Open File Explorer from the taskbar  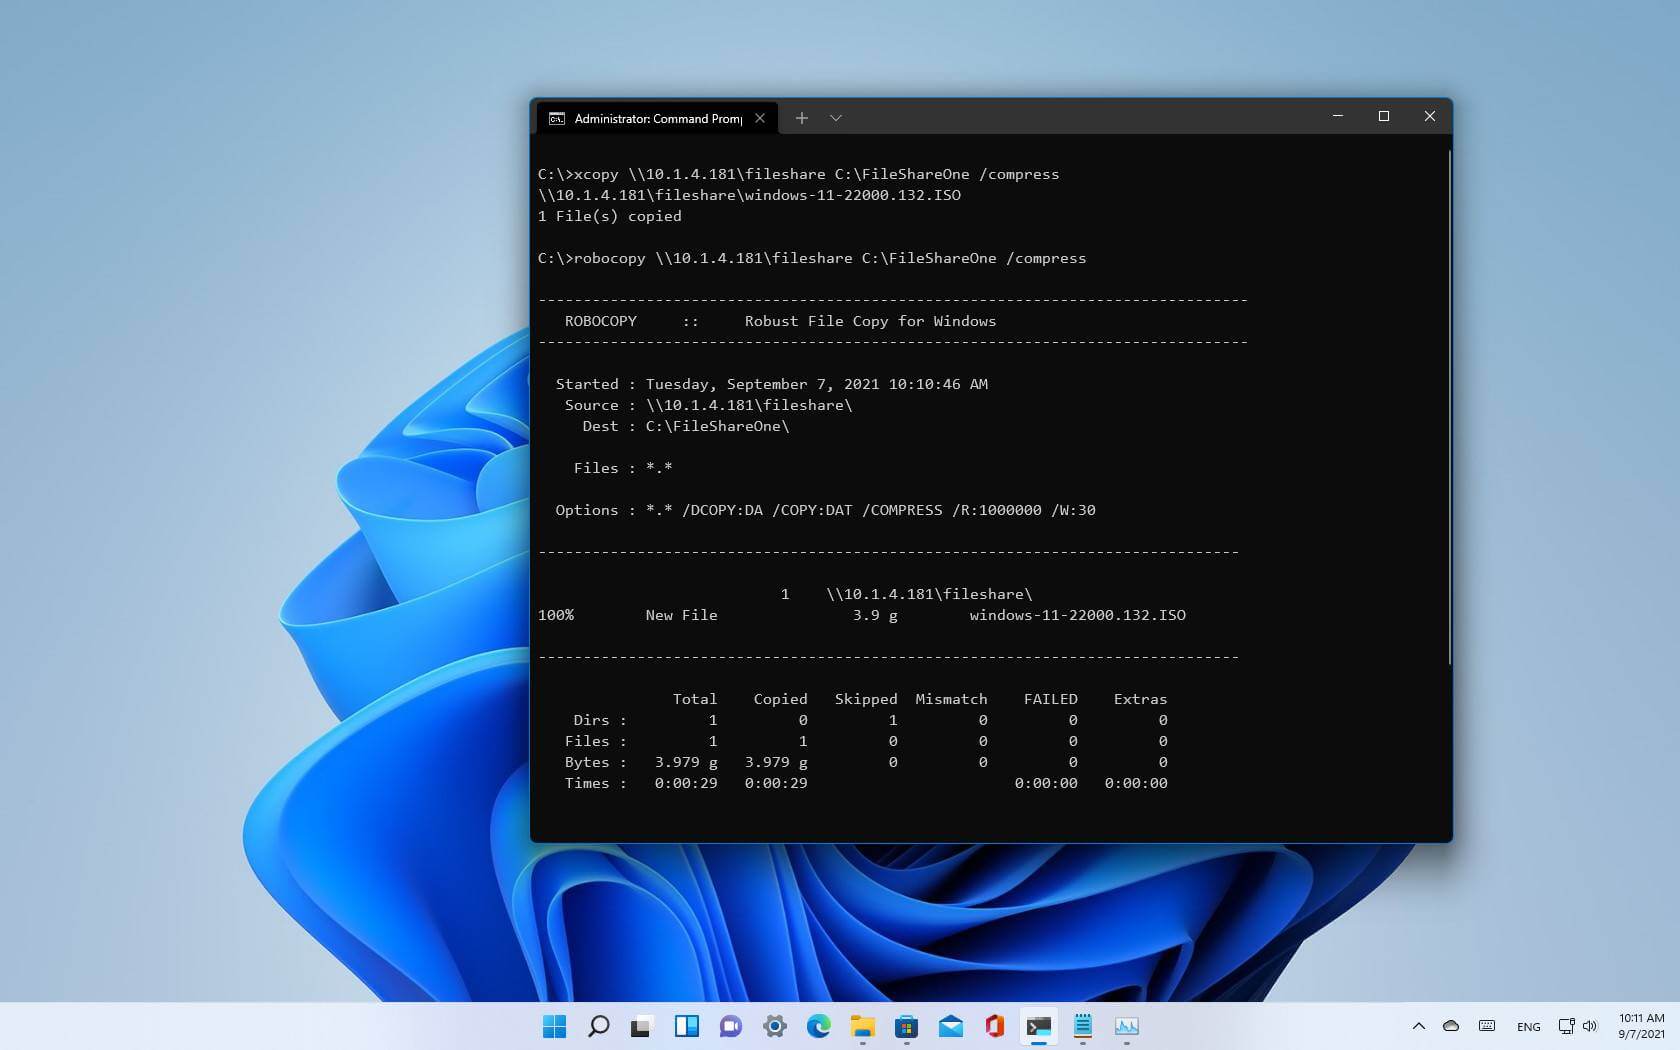point(863,1027)
